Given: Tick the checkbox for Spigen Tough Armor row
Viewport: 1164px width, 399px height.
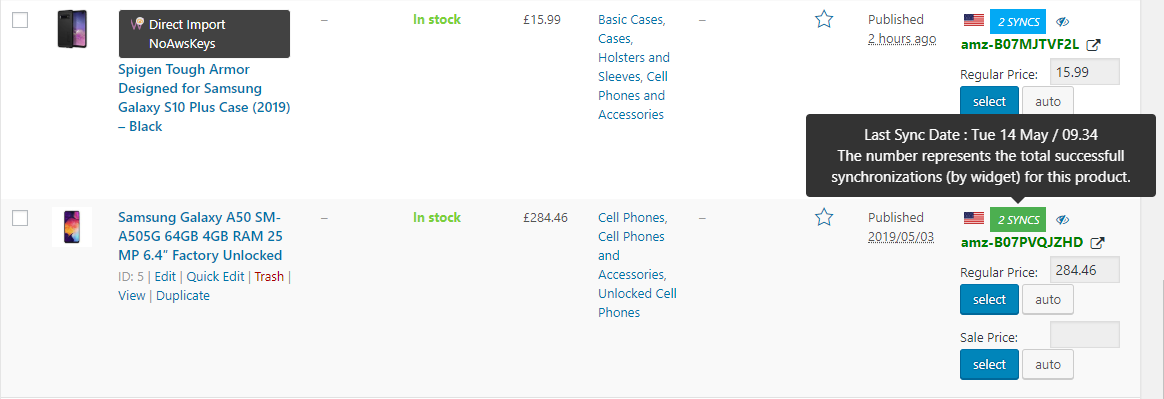Looking at the screenshot, I should [x=20, y=20].
